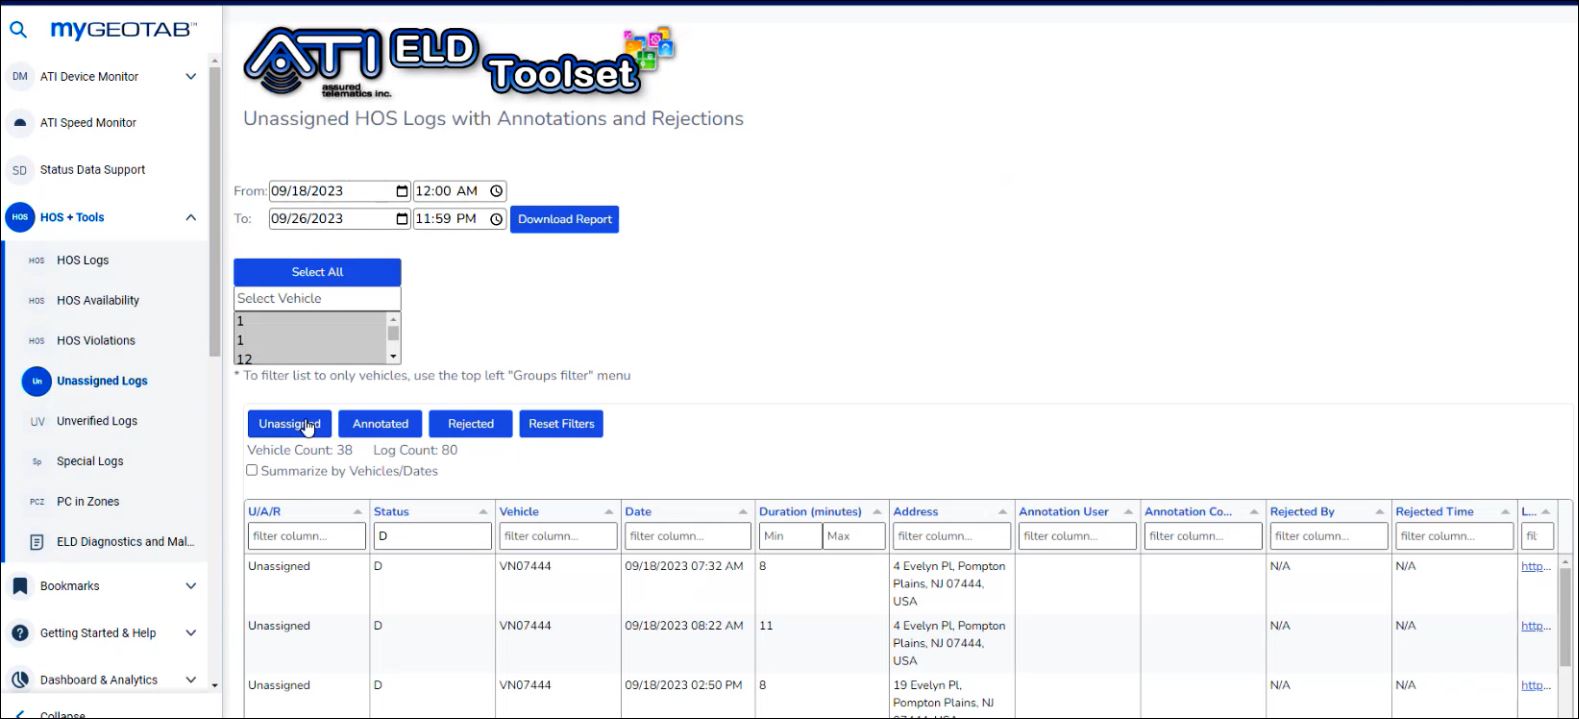Expand the ATI Device Monitor menu
1579x719 pixels.
point(190,77)
